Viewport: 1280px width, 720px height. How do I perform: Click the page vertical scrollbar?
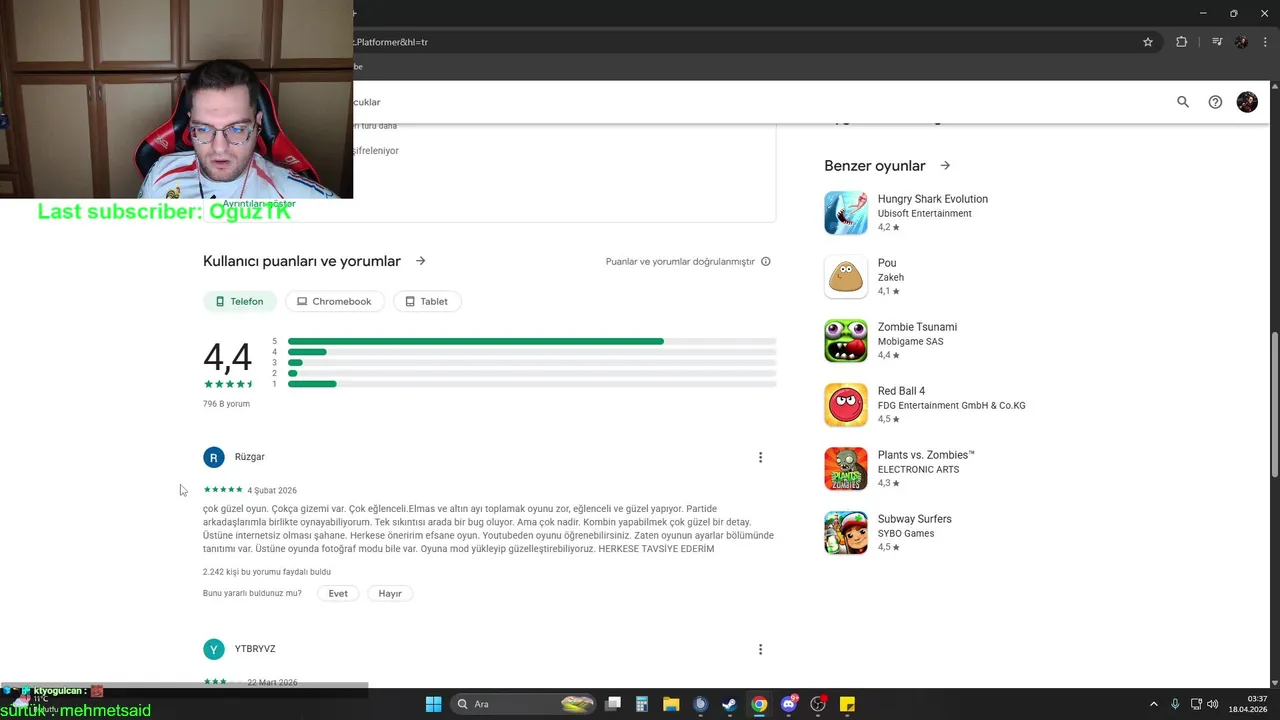pyautogui.click(x=1274, y=405)
